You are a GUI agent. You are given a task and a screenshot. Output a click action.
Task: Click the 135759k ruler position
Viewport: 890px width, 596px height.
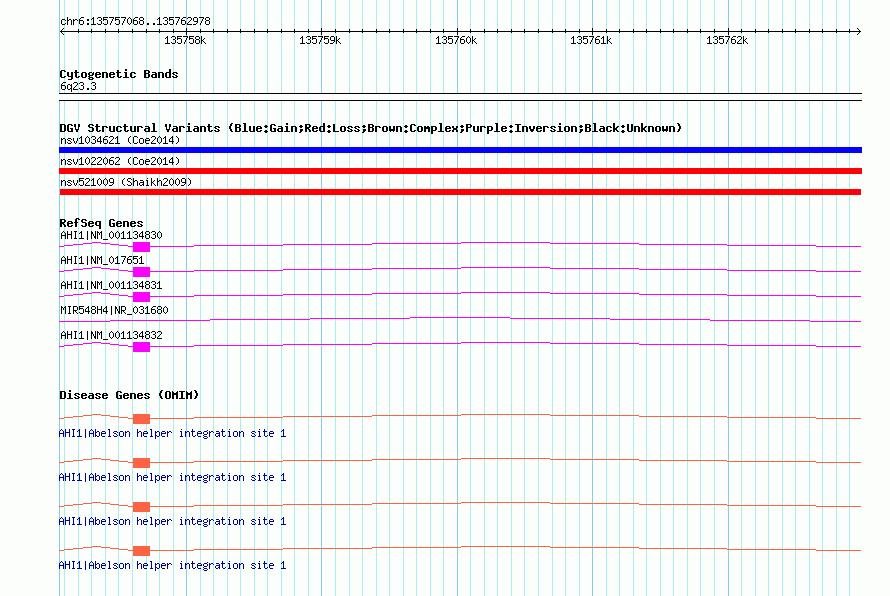pos(320,40)
